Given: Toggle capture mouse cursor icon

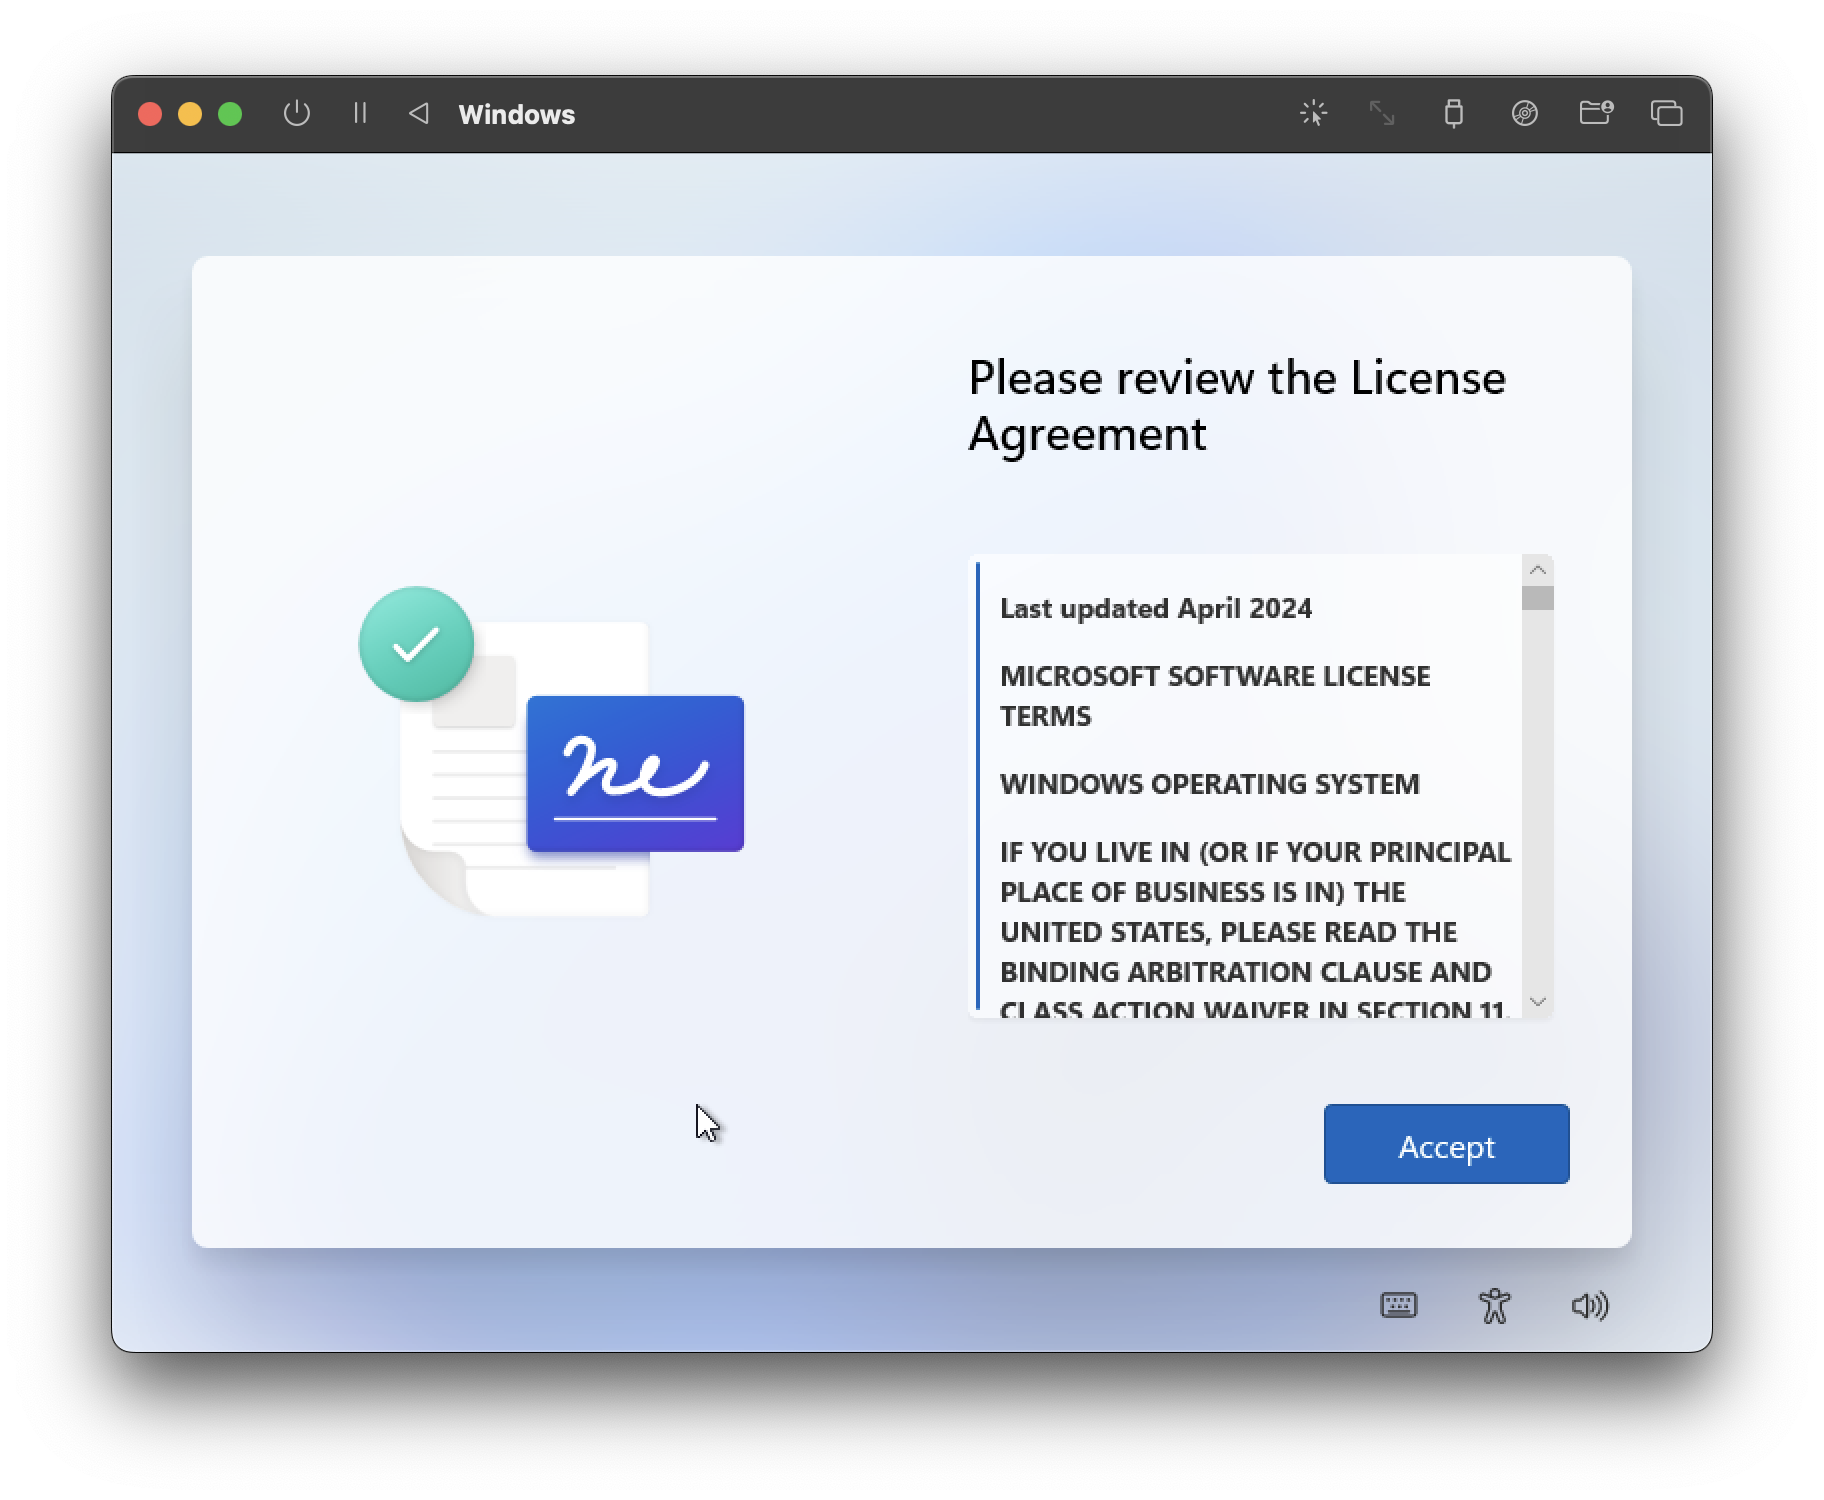Looking at the screenshot, I should pyautogui.click(x=1313, y=114).
